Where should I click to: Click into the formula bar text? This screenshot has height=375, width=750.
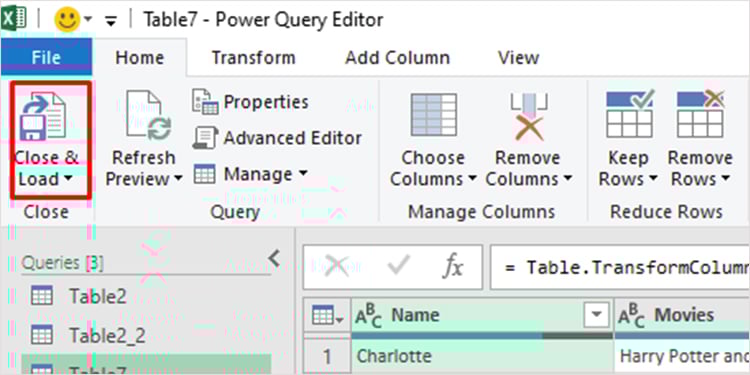click(620, 267)
